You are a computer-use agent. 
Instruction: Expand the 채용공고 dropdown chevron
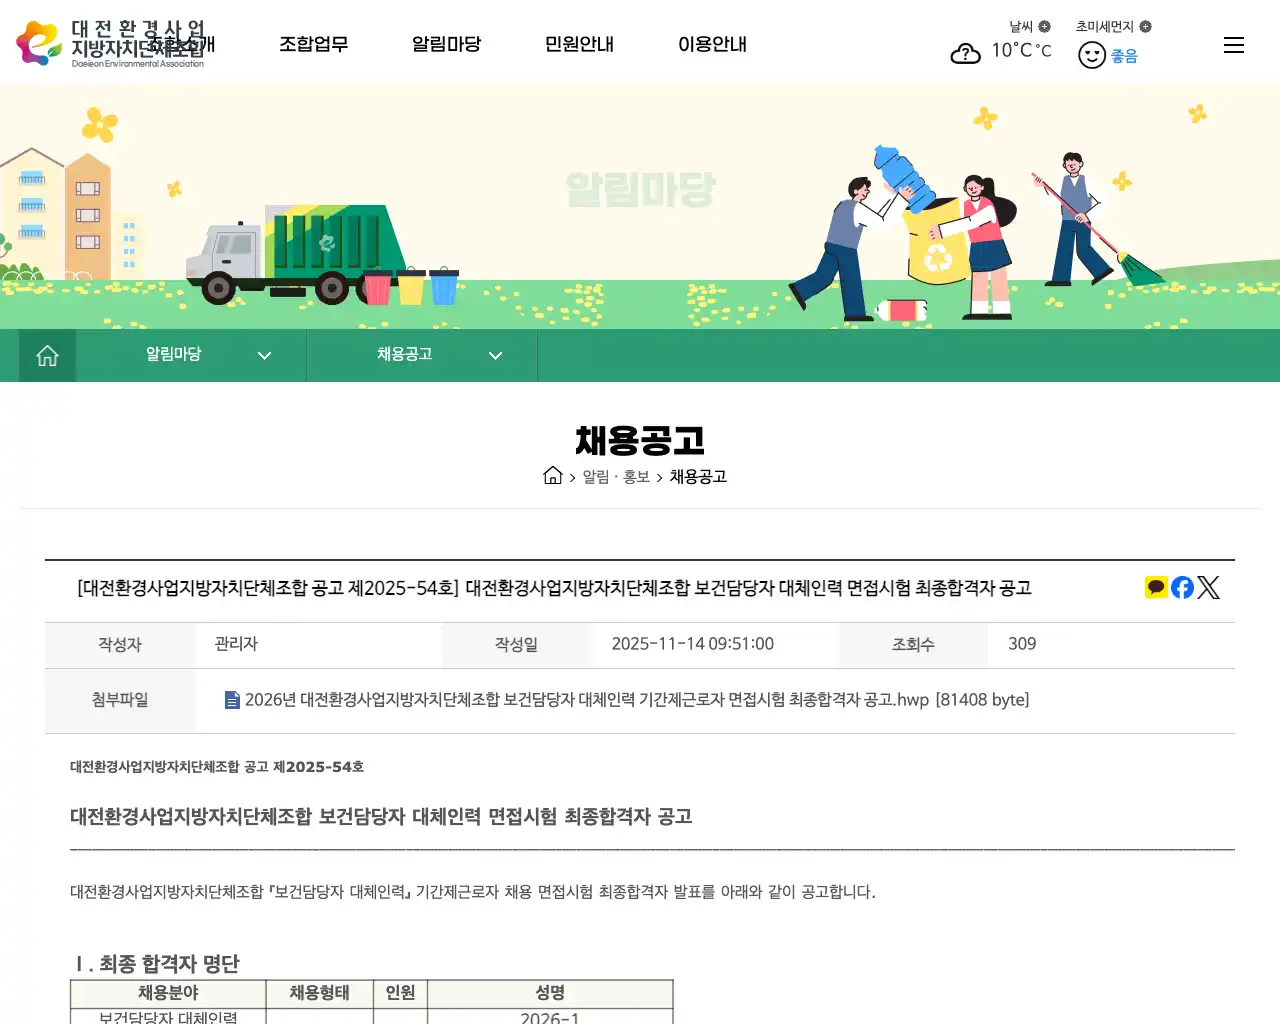495,355
